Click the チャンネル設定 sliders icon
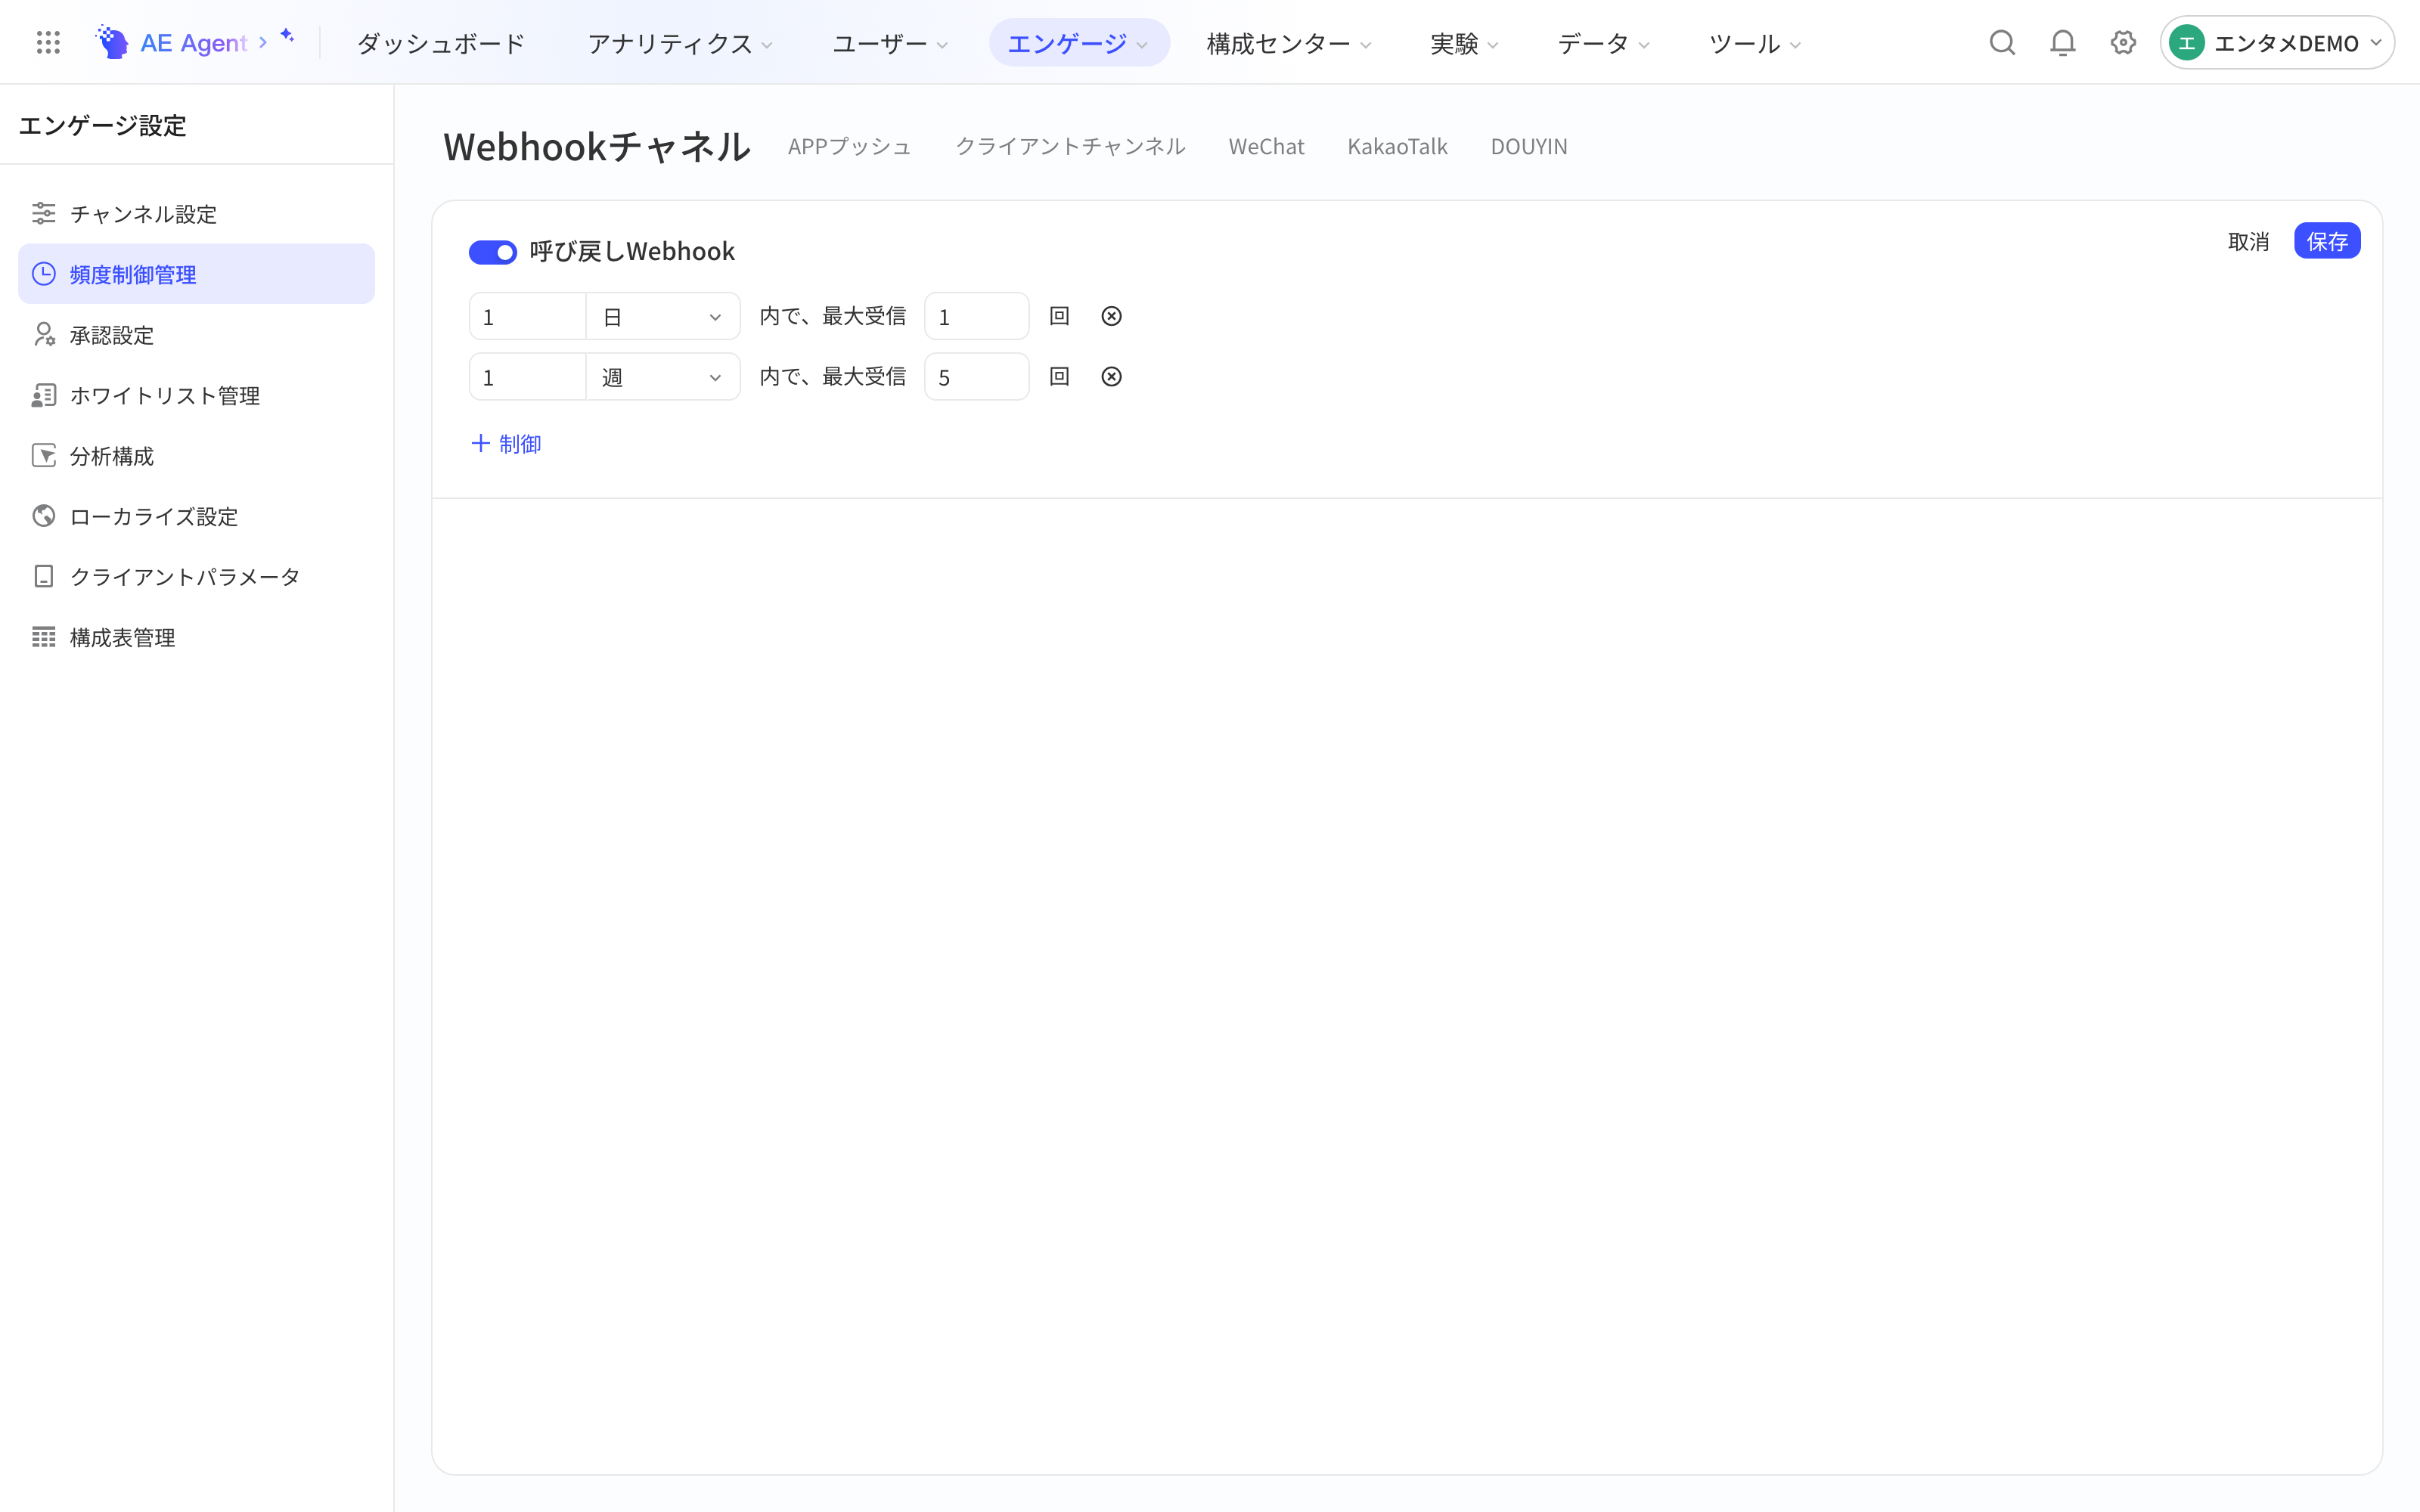This screenshot has width=2420, height=1512. tap(44, 213)
